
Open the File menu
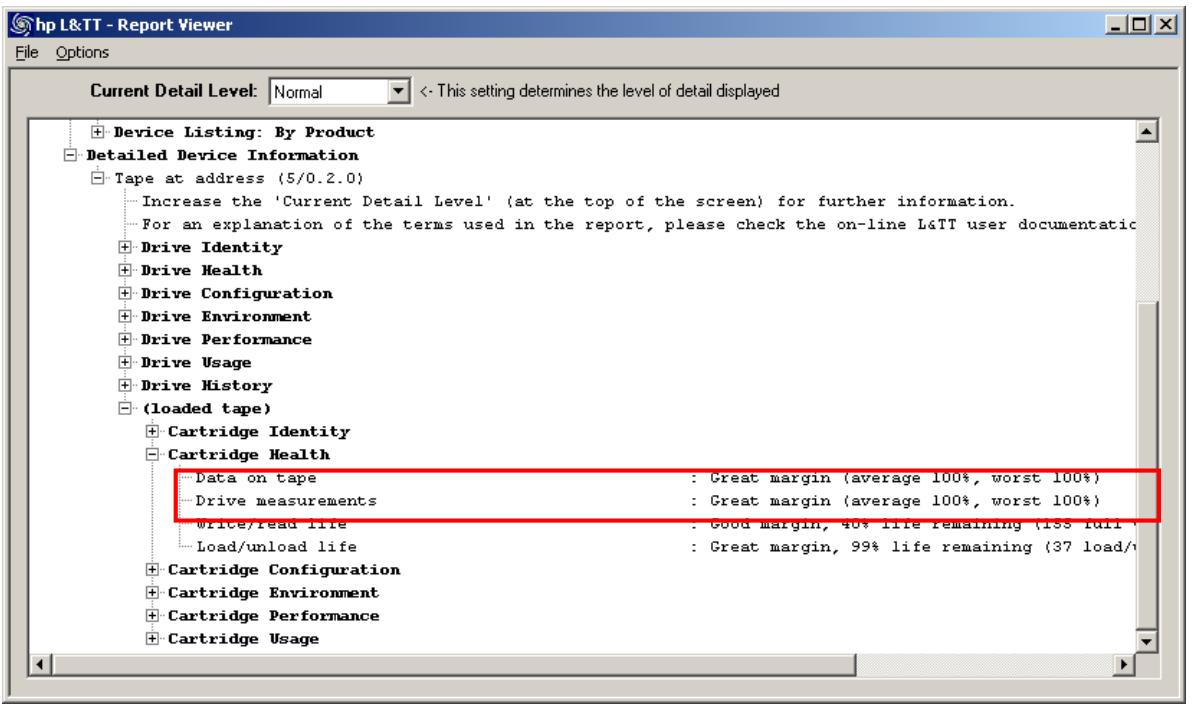coord(27,52)
